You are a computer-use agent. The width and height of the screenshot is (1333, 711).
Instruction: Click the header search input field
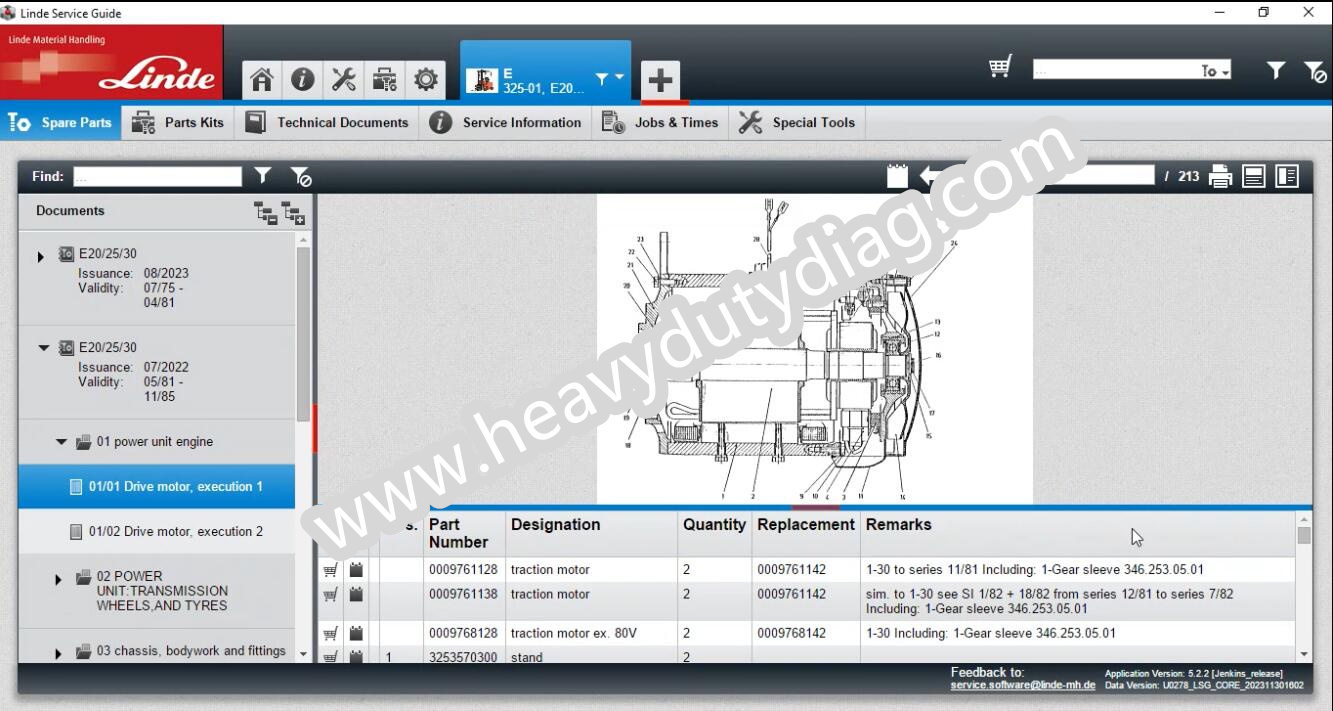[1116, 70]
